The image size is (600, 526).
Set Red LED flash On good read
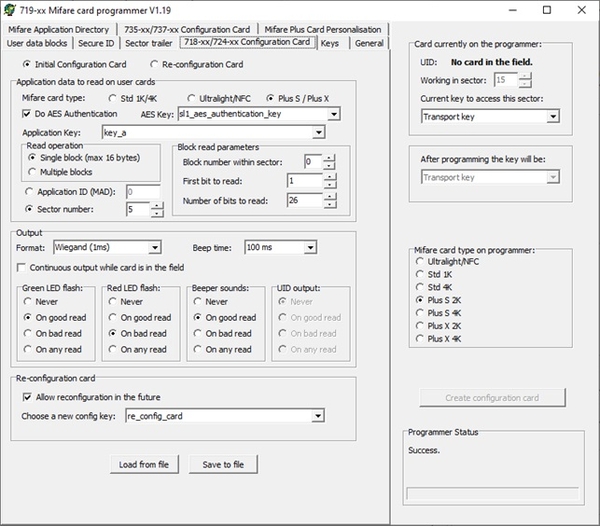point(140,318)
